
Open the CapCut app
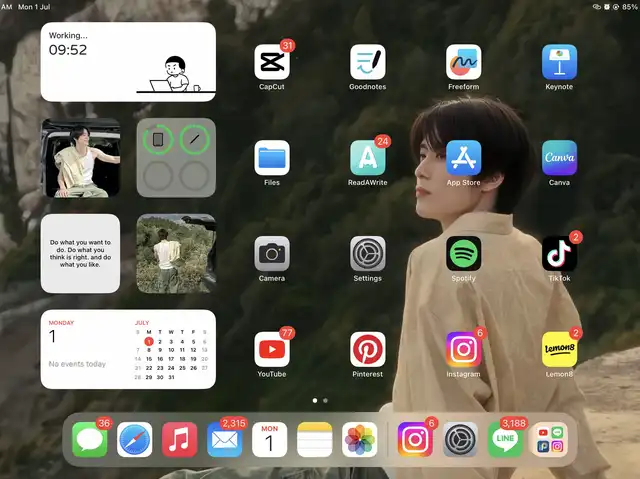(x=271, y=62)
